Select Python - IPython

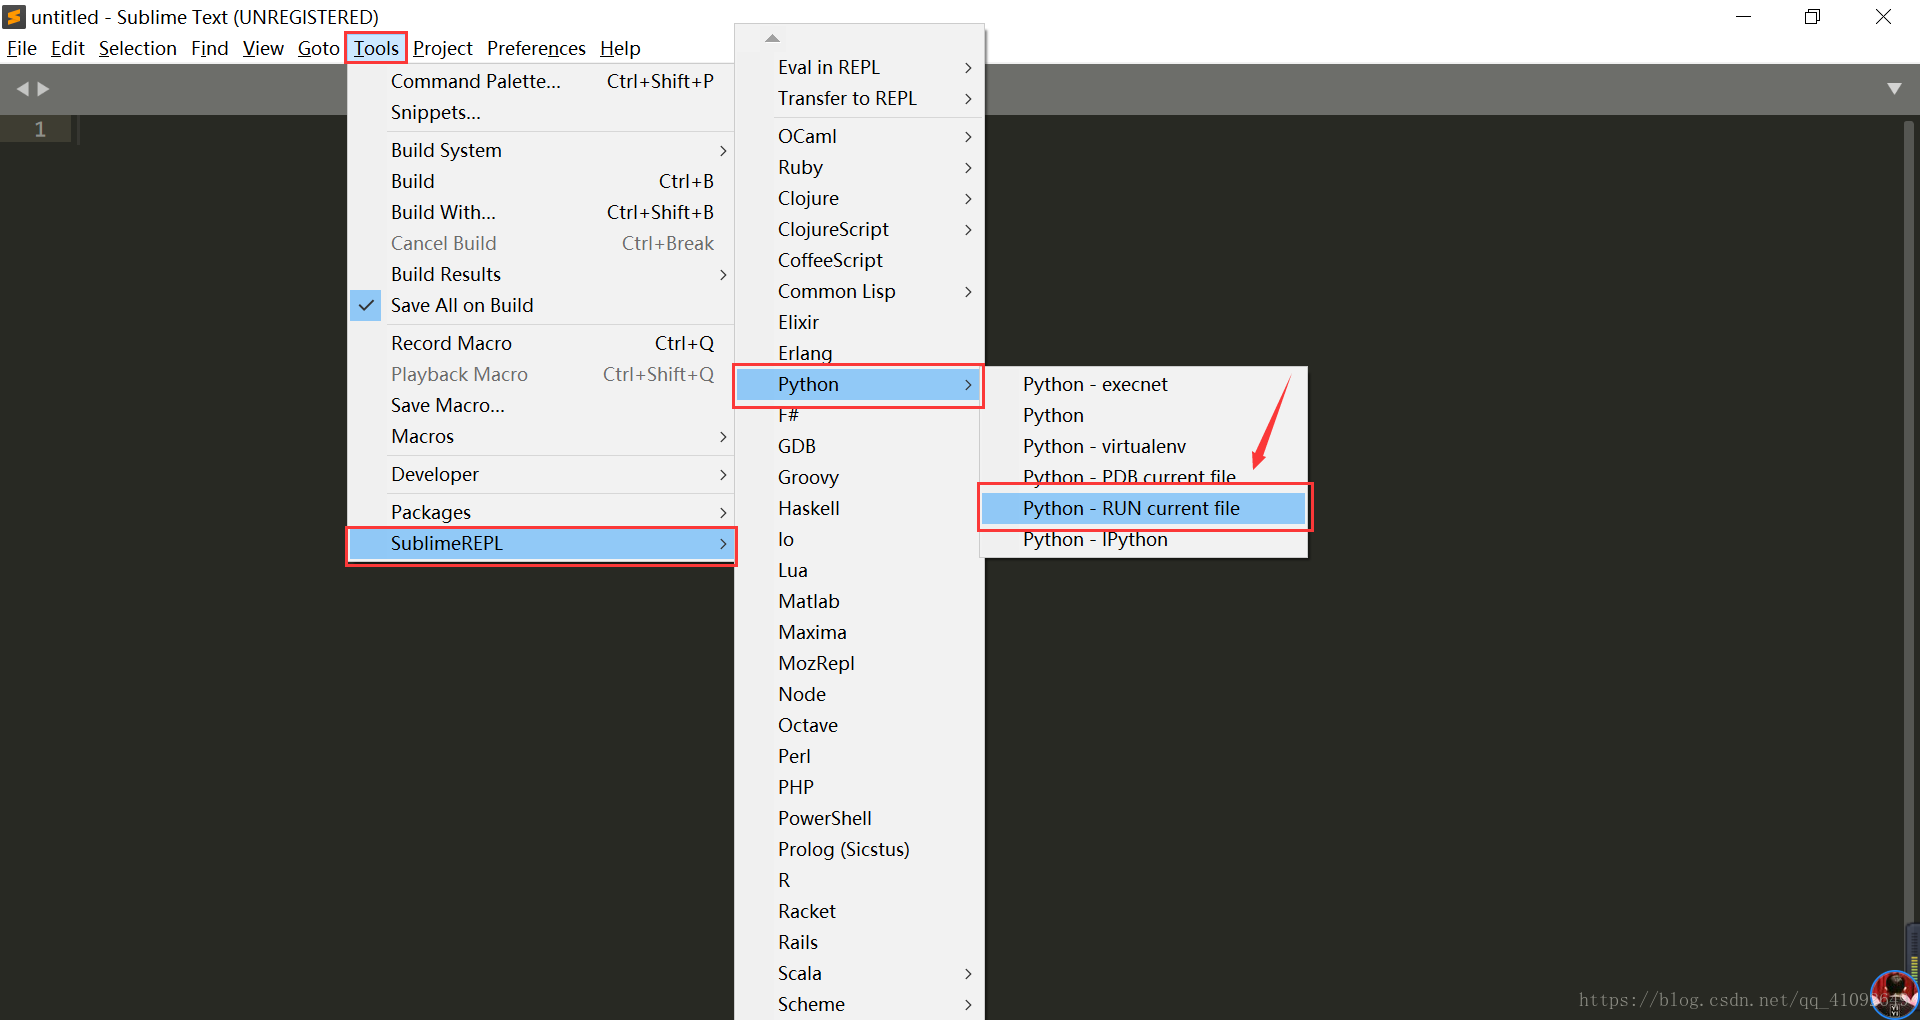[x=1144, y=539]
